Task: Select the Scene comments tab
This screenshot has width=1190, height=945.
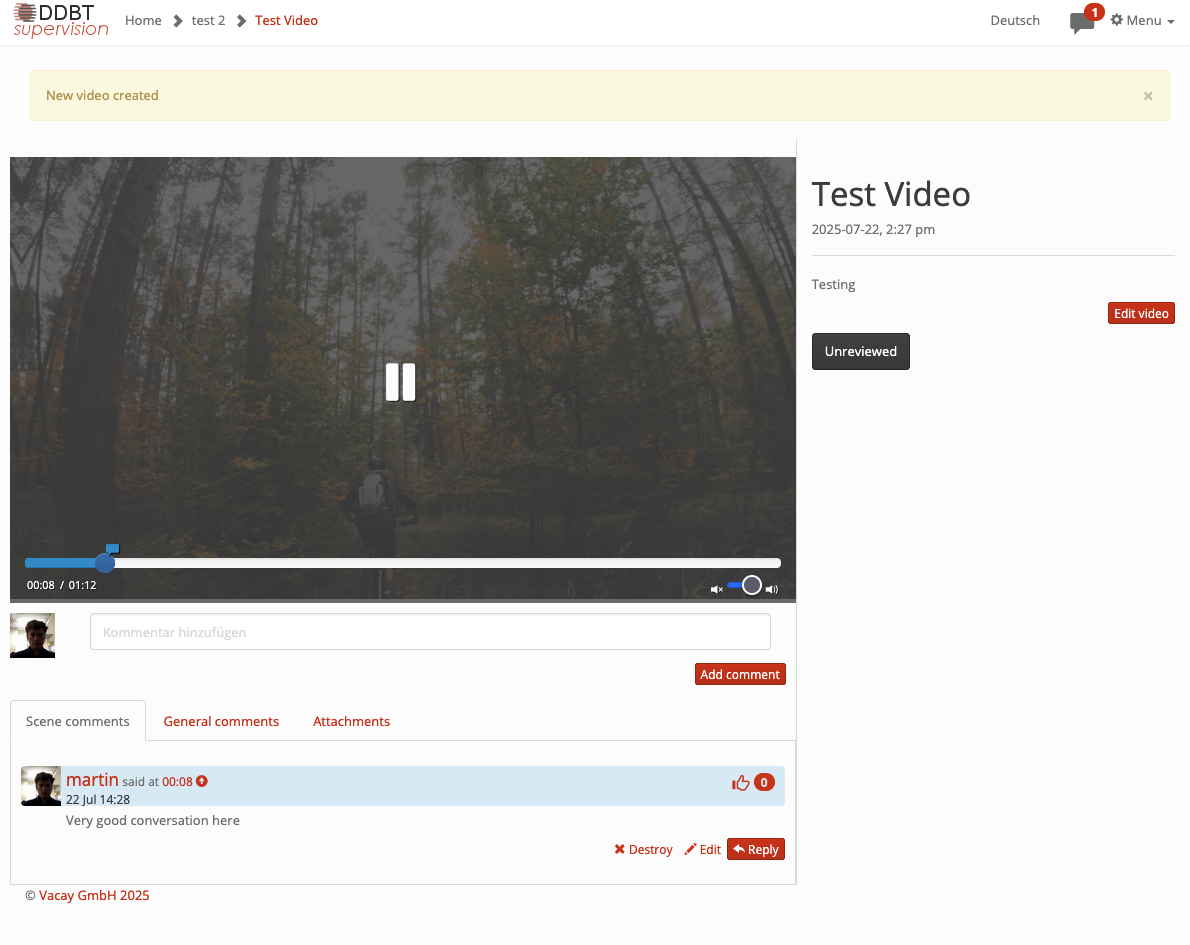Action: [78, 721]
